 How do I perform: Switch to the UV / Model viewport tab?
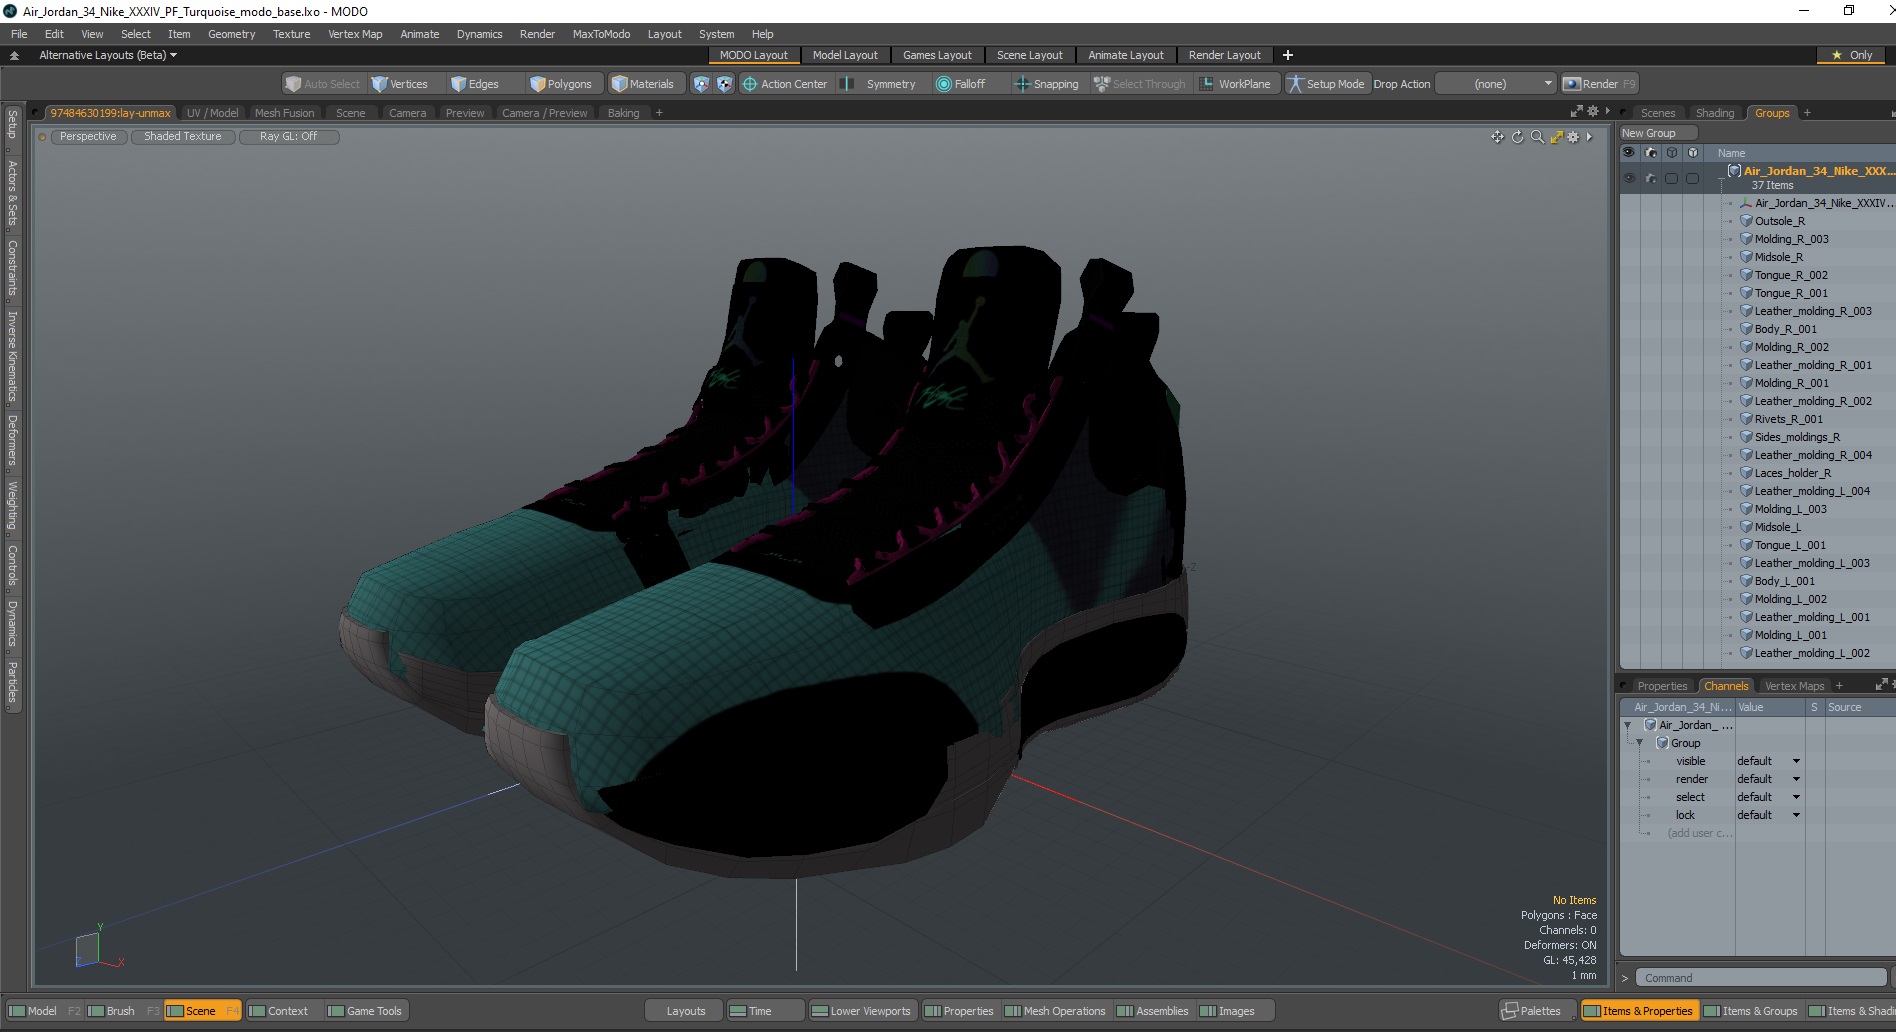click(212, 113)
